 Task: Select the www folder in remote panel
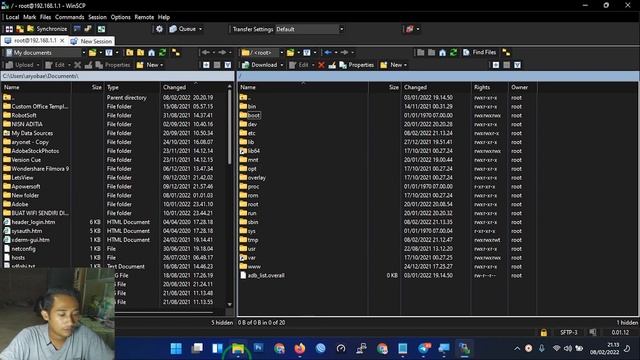[254, 267]
